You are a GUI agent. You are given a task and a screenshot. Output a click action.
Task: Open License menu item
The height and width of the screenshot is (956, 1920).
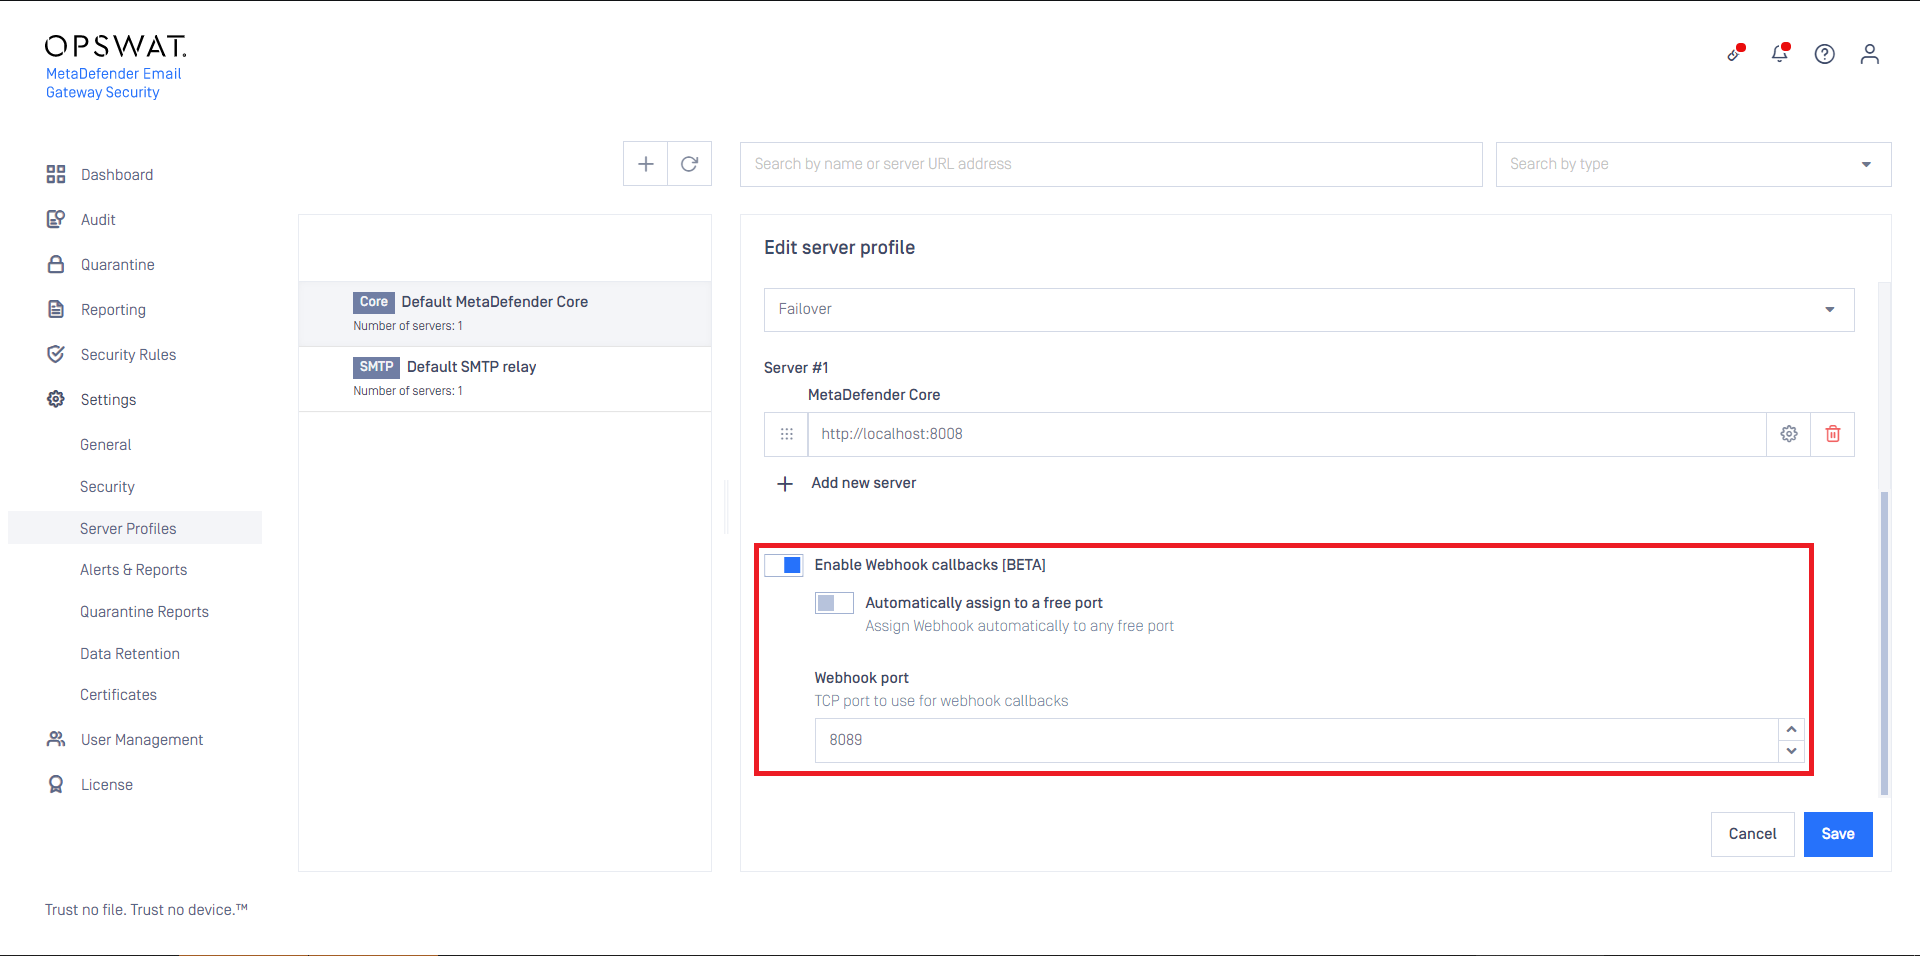[107, 785]
